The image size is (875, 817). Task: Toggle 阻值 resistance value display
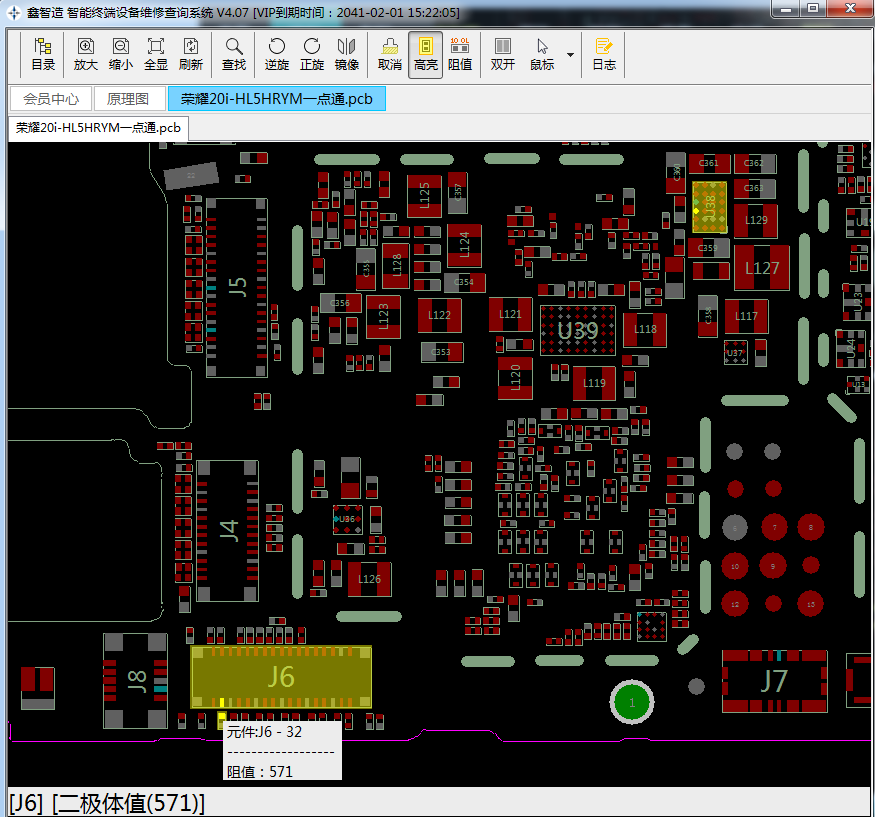[x=460, y=54]
